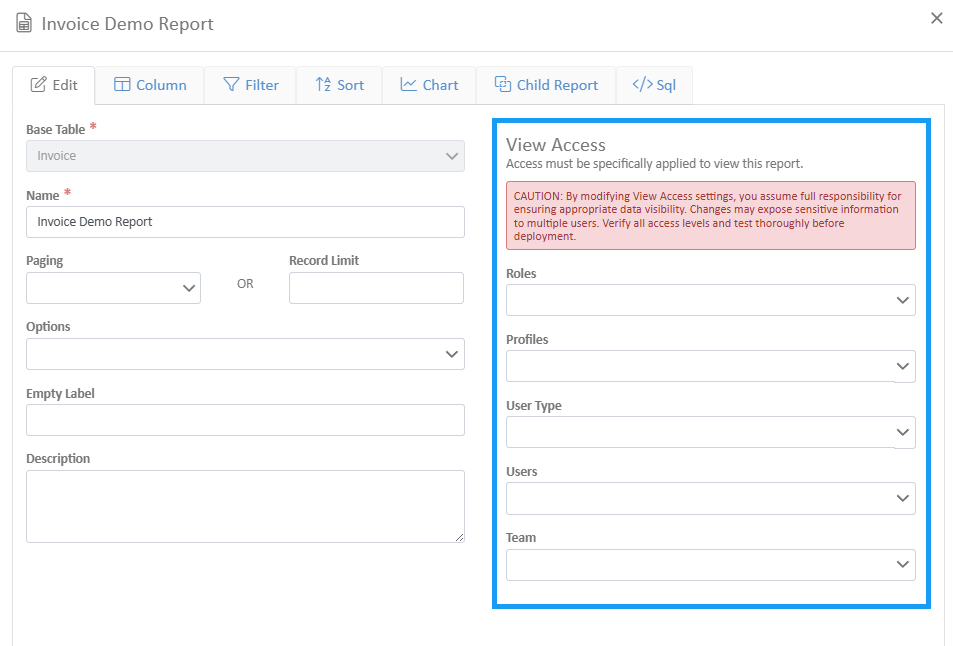The image size is (953, 646).
Task: Click the Name input field
Action: point(245,222)
